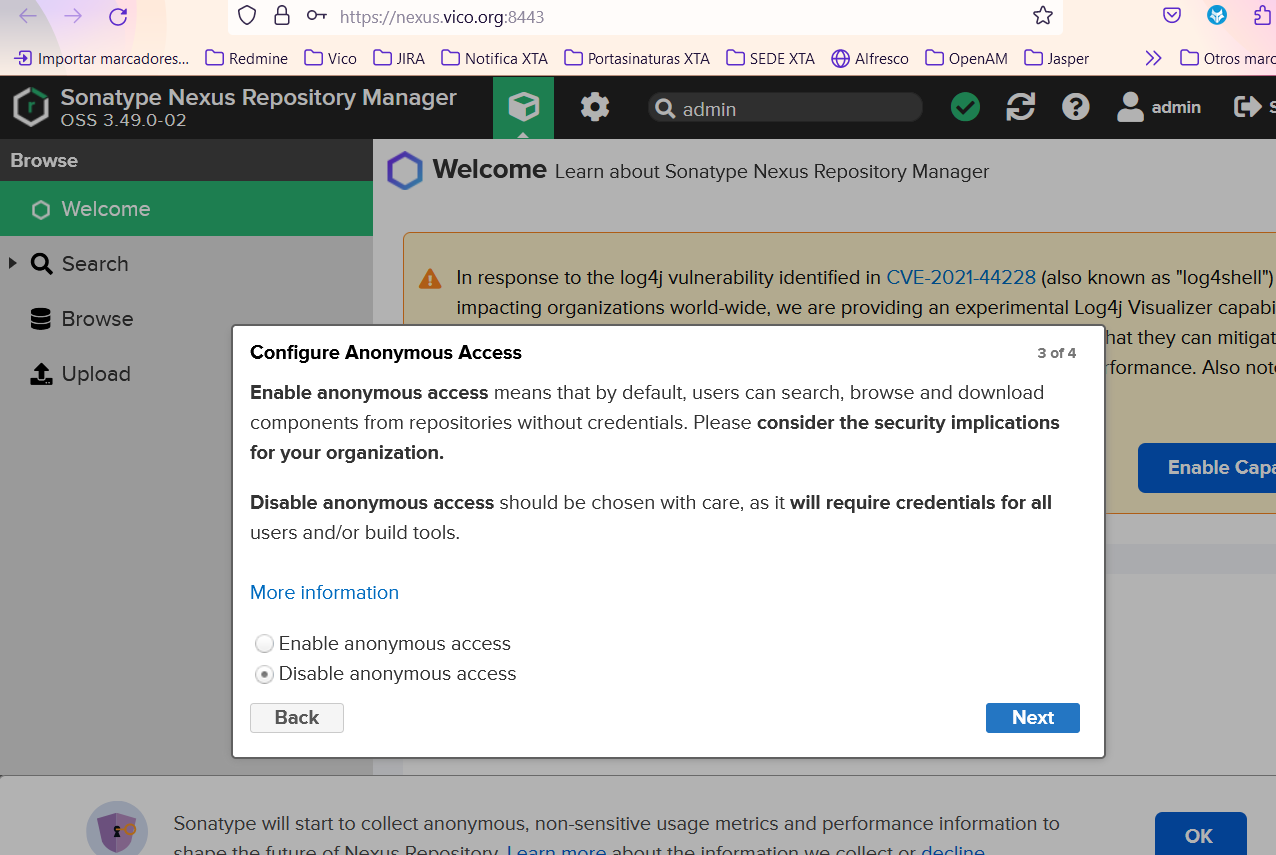Click the padlock site security icon
Screen dimensions: 1276x855
click(282, 16)
